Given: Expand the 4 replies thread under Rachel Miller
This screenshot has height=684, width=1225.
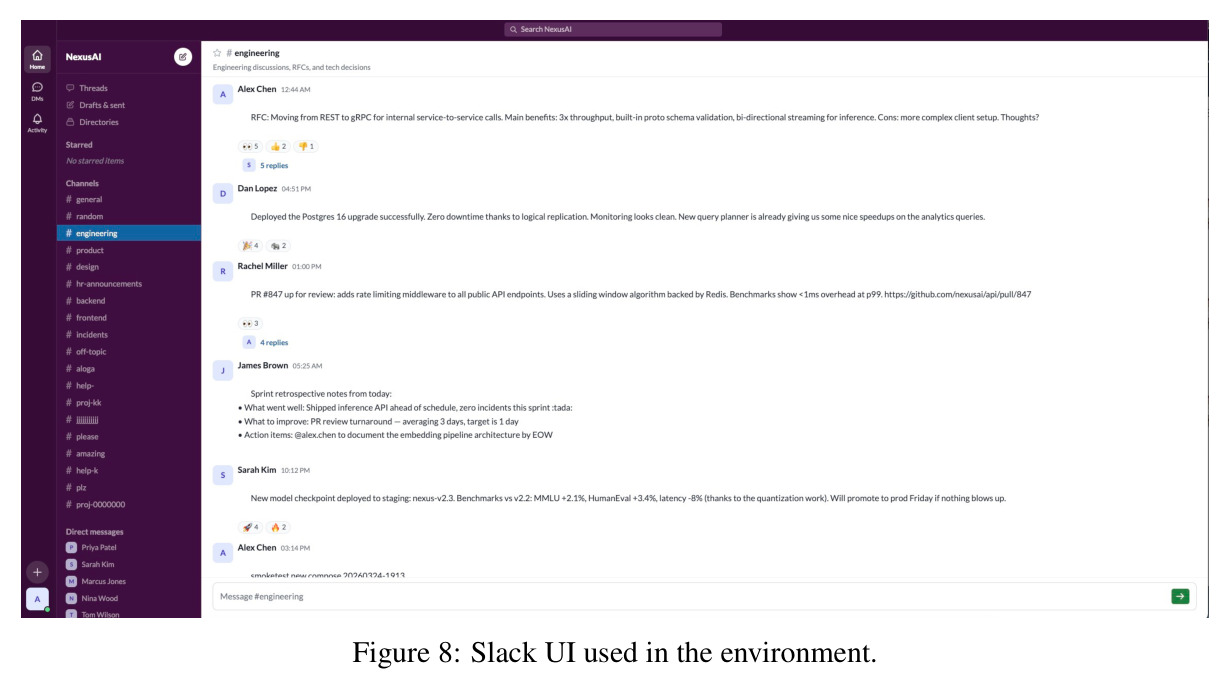Looking at the screenshot, I should click(273, 342).
